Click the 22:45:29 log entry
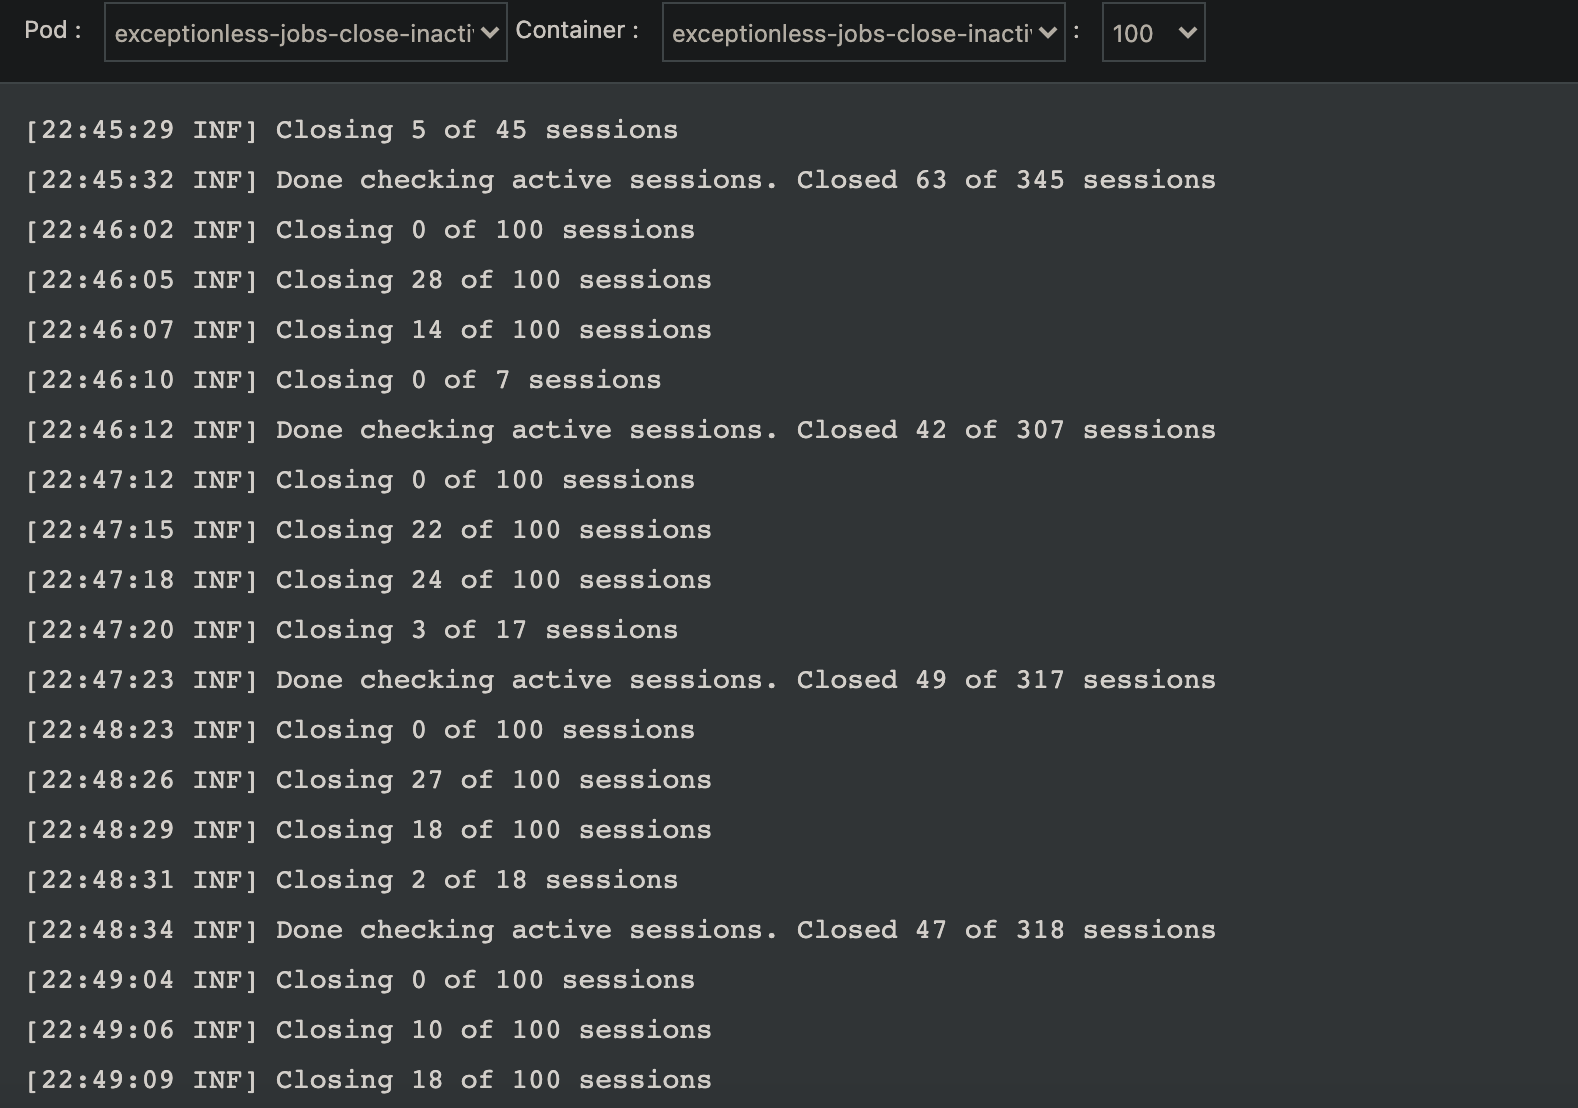Viewport: 1578px width, 1108px height. (x=353, y=129)
